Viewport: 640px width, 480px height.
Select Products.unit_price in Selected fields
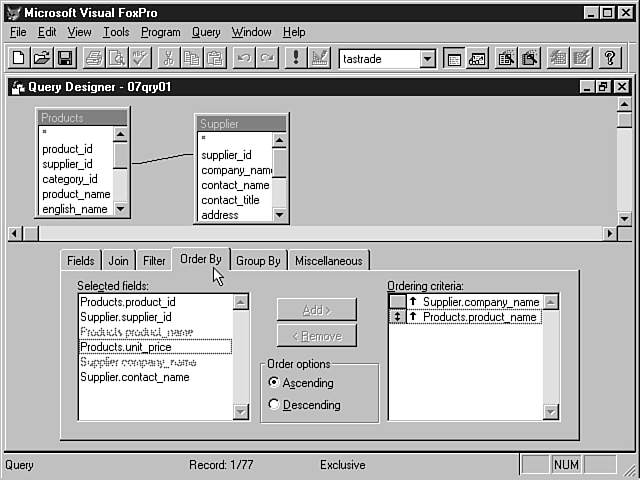point(125,347)
